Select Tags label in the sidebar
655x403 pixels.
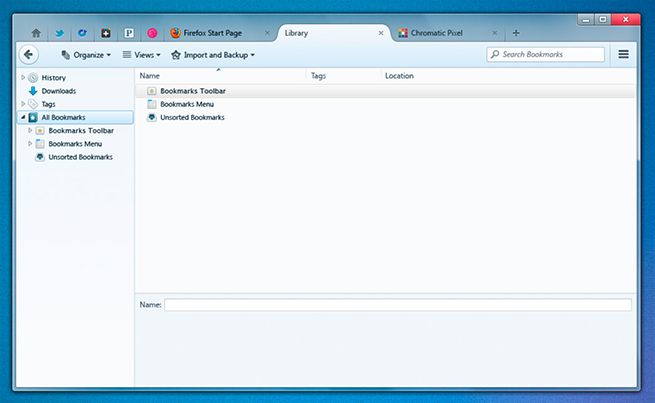[x=48, y=104]
